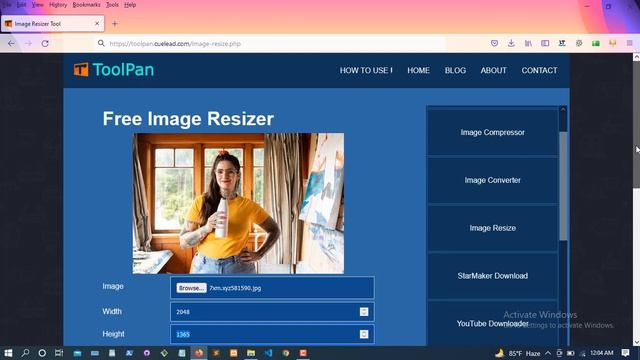This screenshot has width=640, height=360.
Task: Open the Tools menu
Action: point(112,5)
